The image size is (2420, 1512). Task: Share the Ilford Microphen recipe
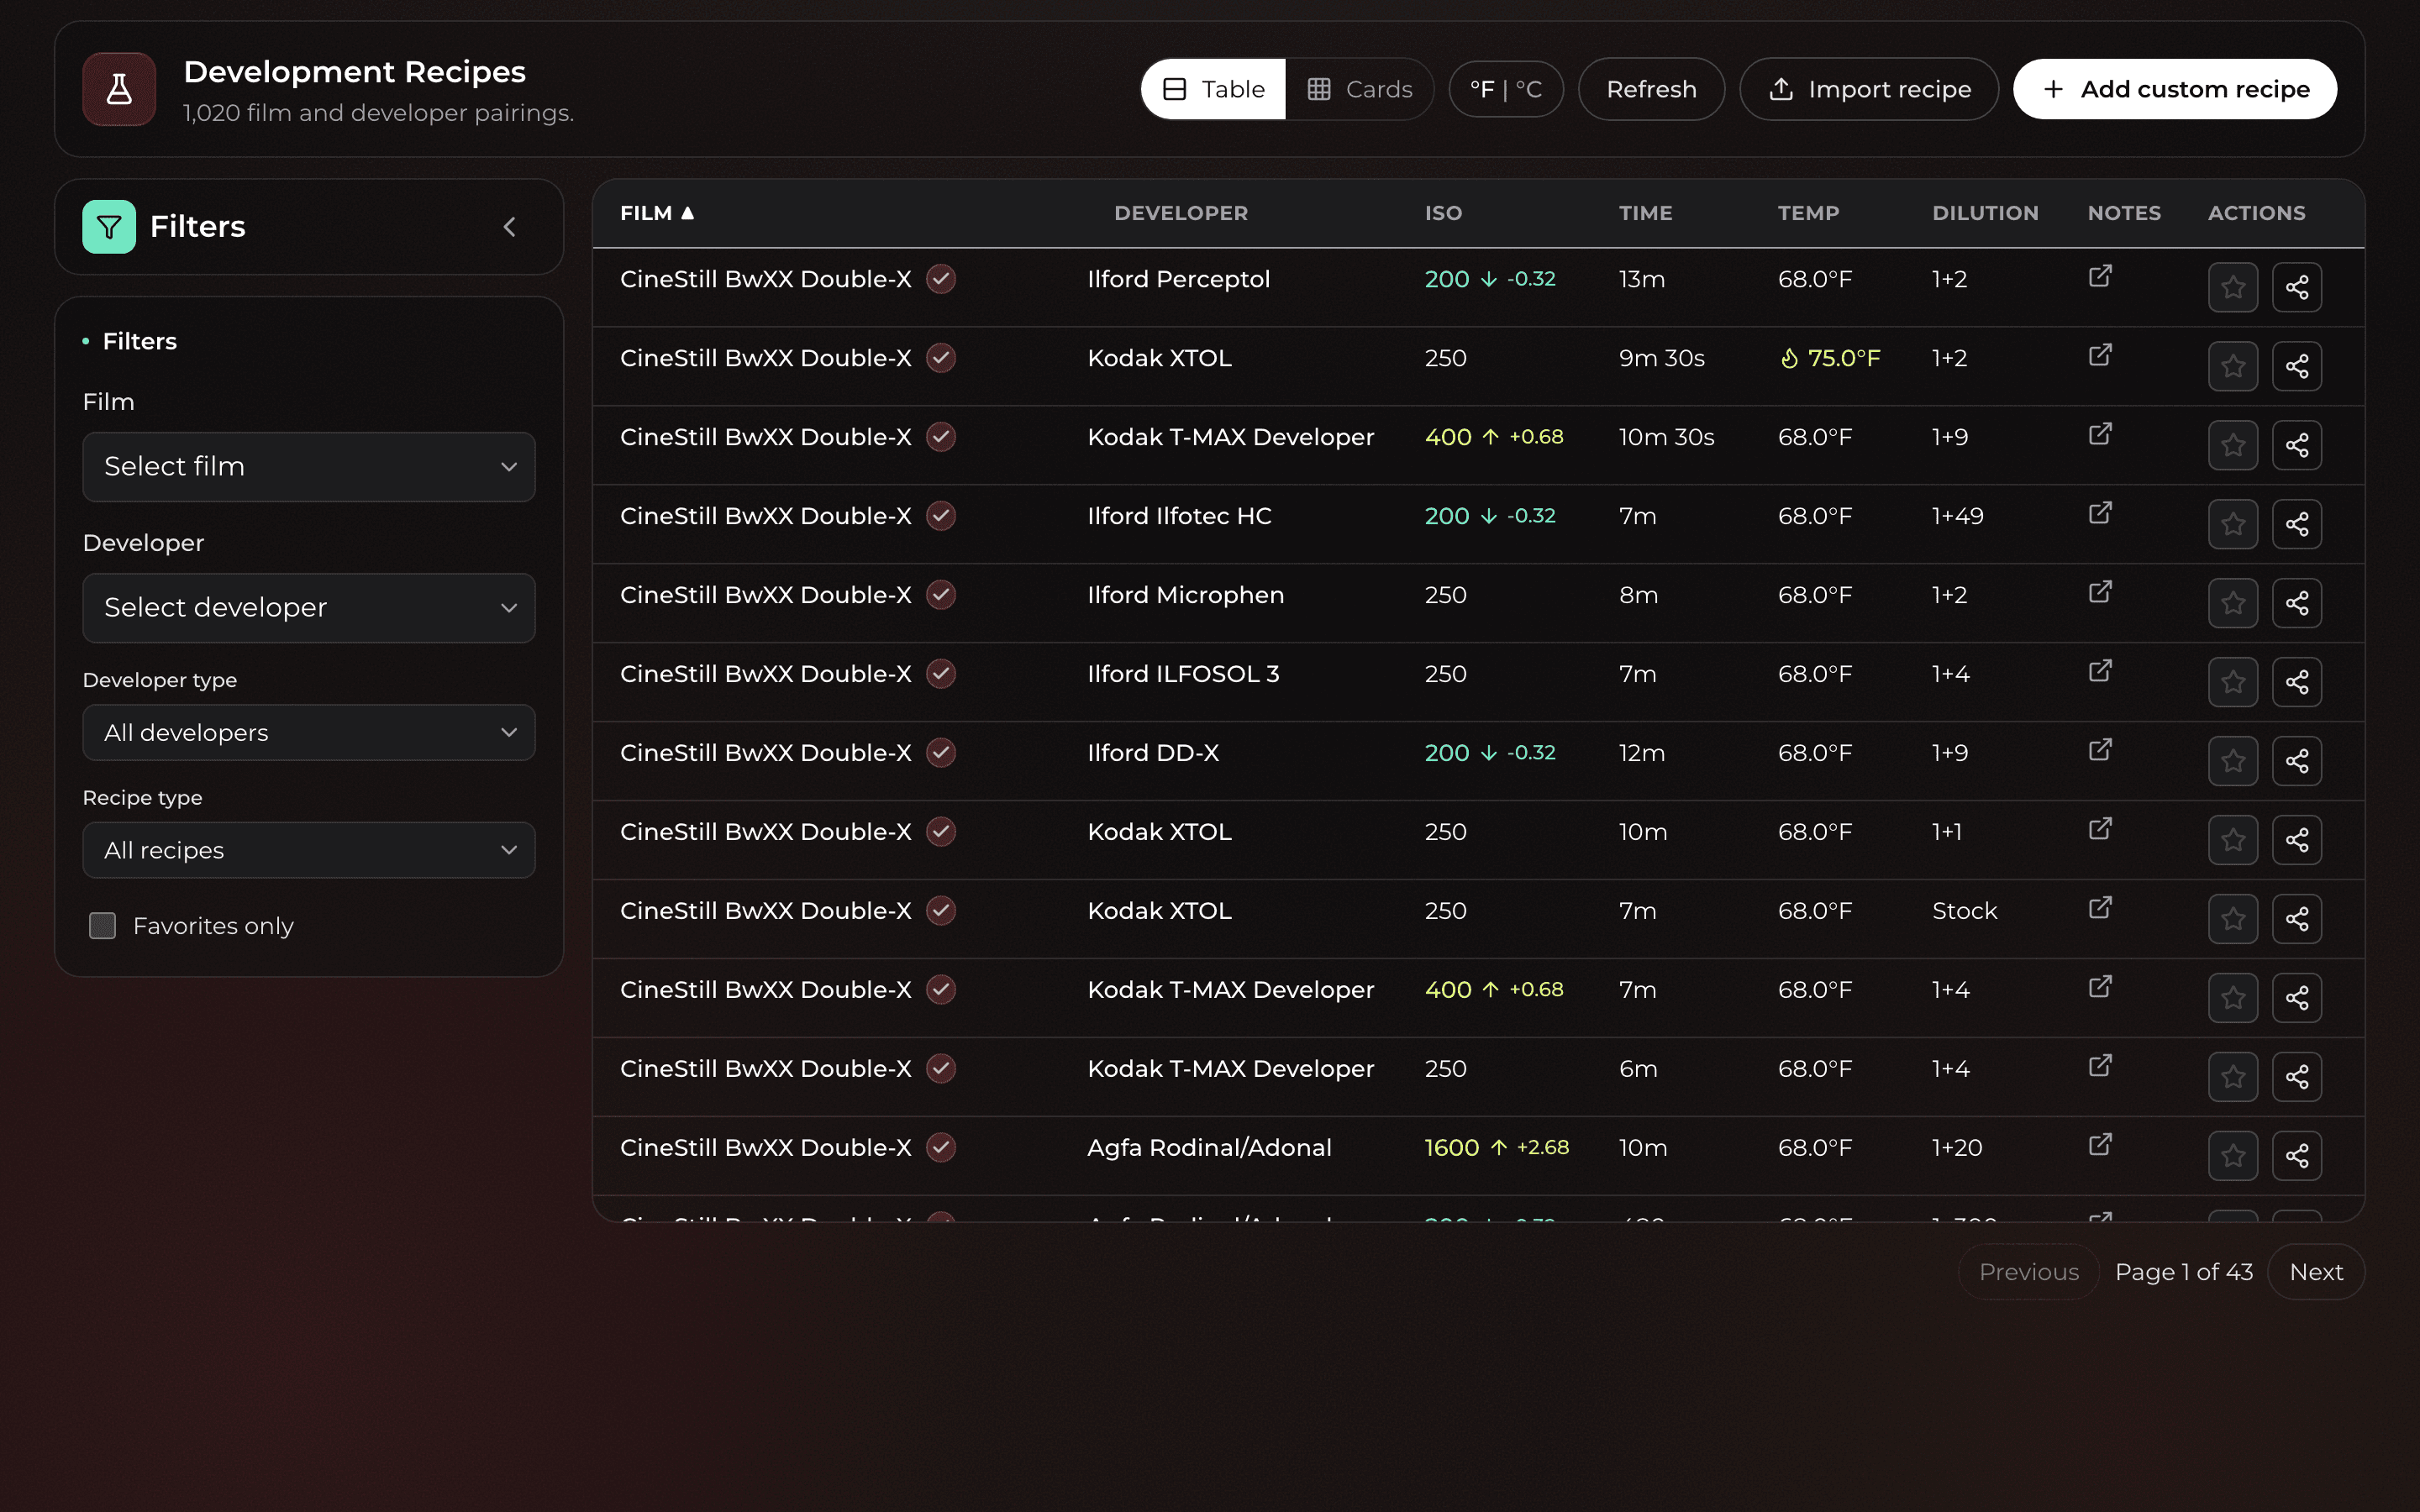[2297, 604]
